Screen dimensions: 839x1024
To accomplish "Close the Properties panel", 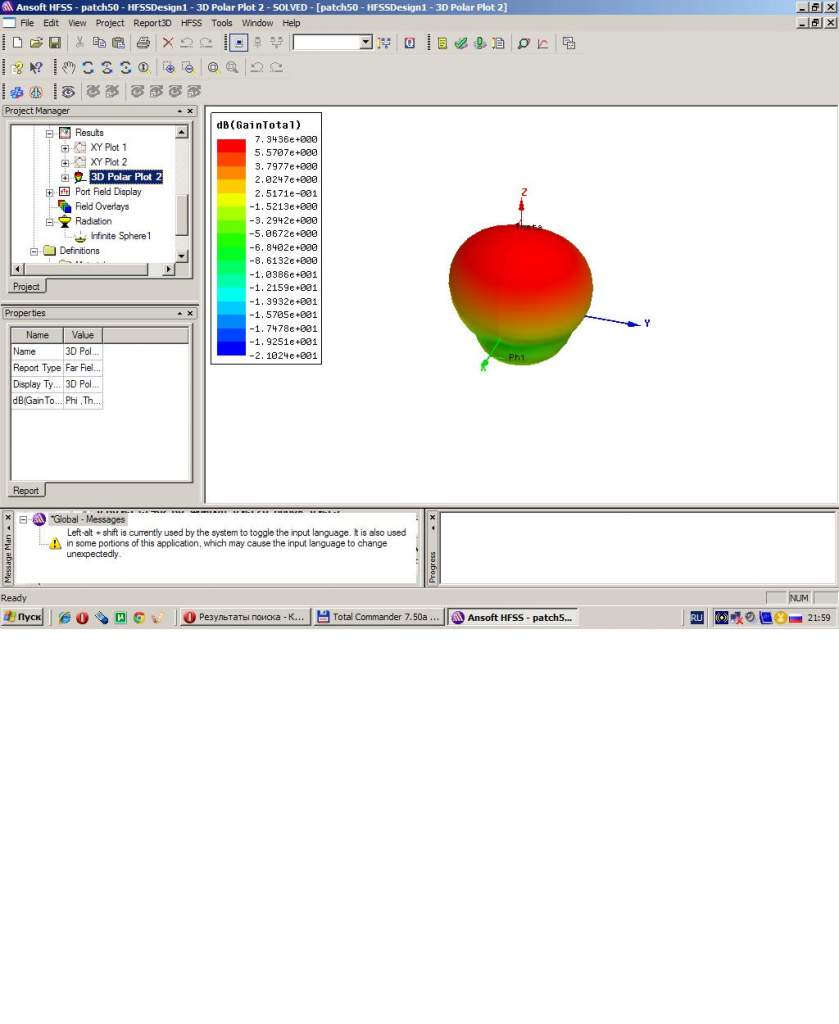I will [190, 314].
